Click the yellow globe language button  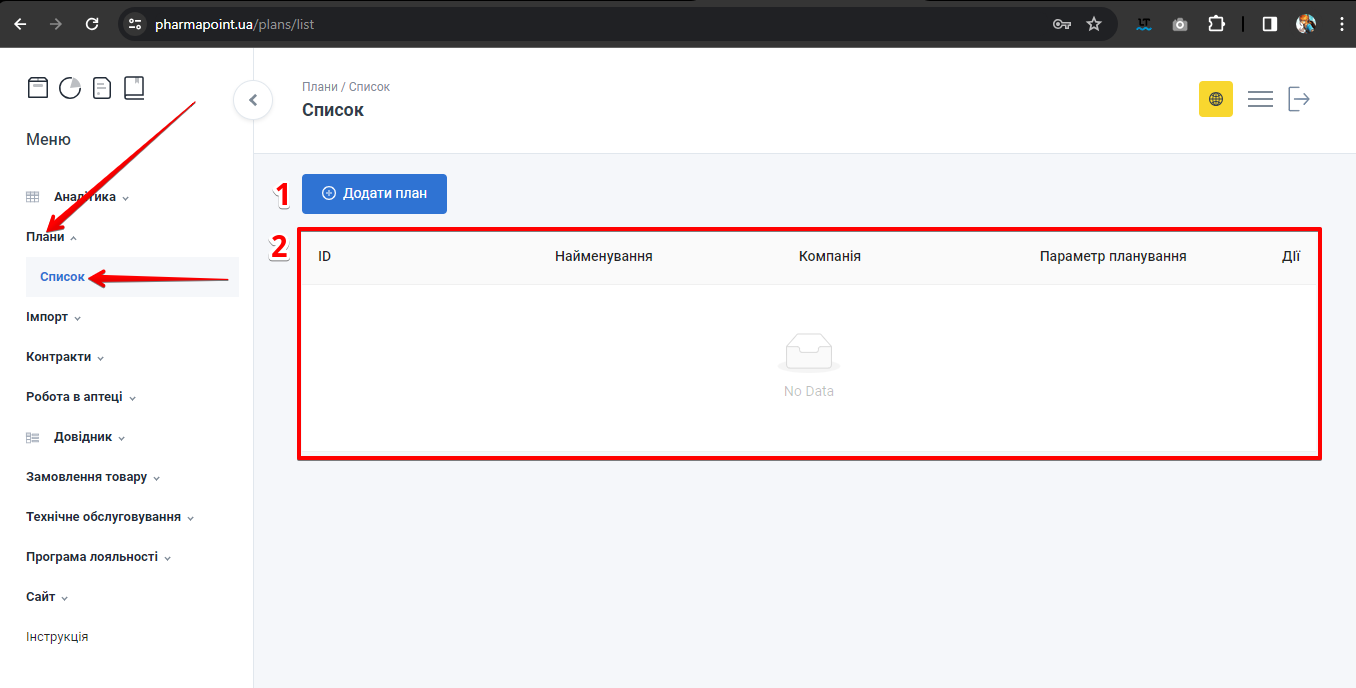click(1215, 99)
